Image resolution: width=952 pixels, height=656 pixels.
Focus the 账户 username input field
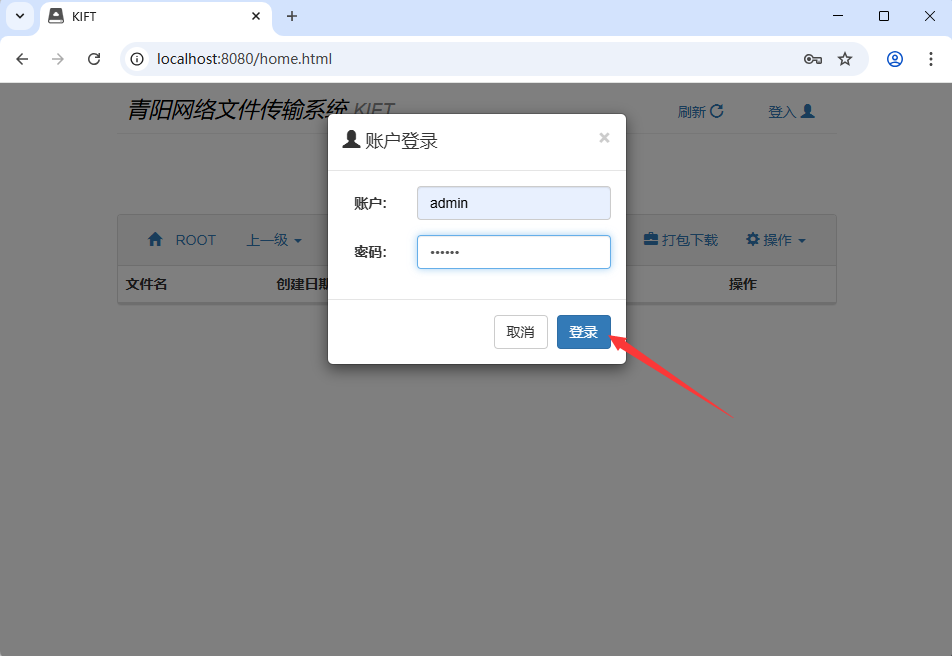pos(513,203)
